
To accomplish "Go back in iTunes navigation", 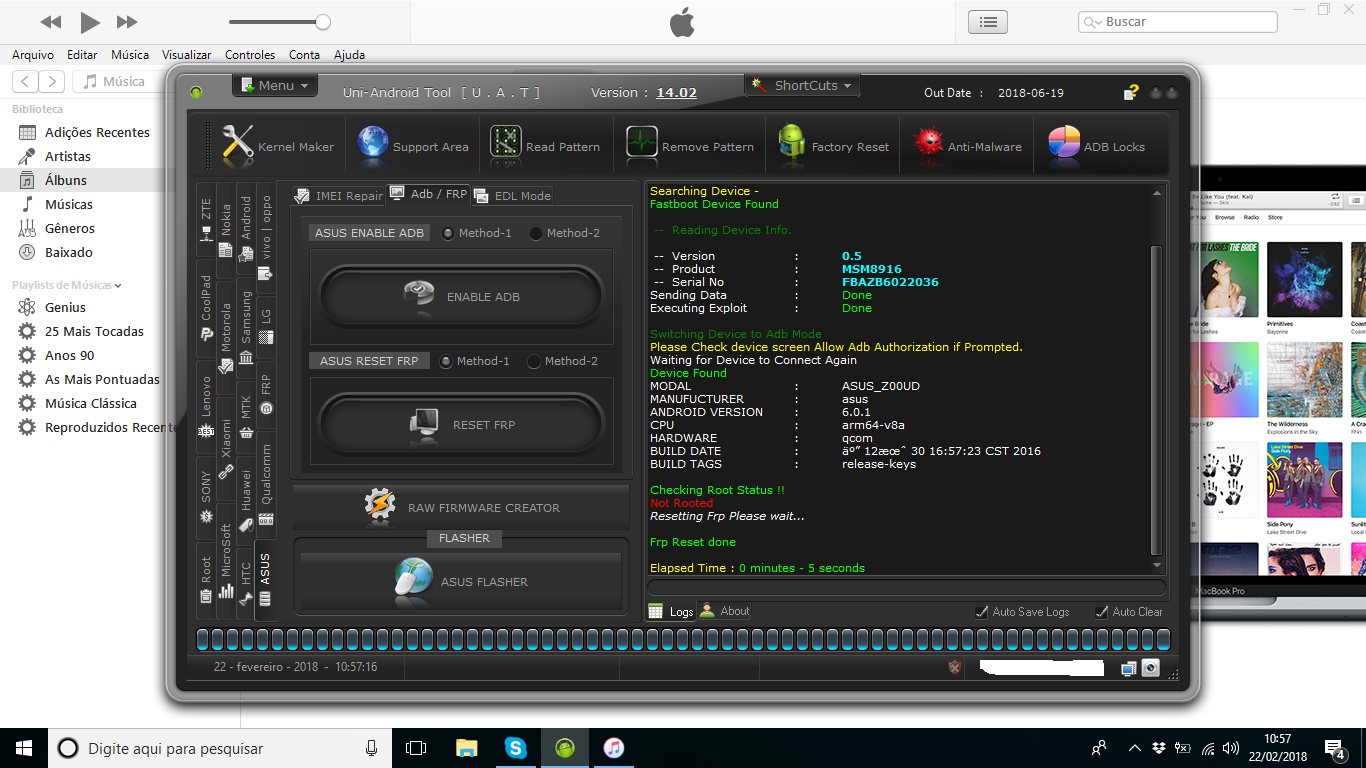I will (x=25, y=82).
